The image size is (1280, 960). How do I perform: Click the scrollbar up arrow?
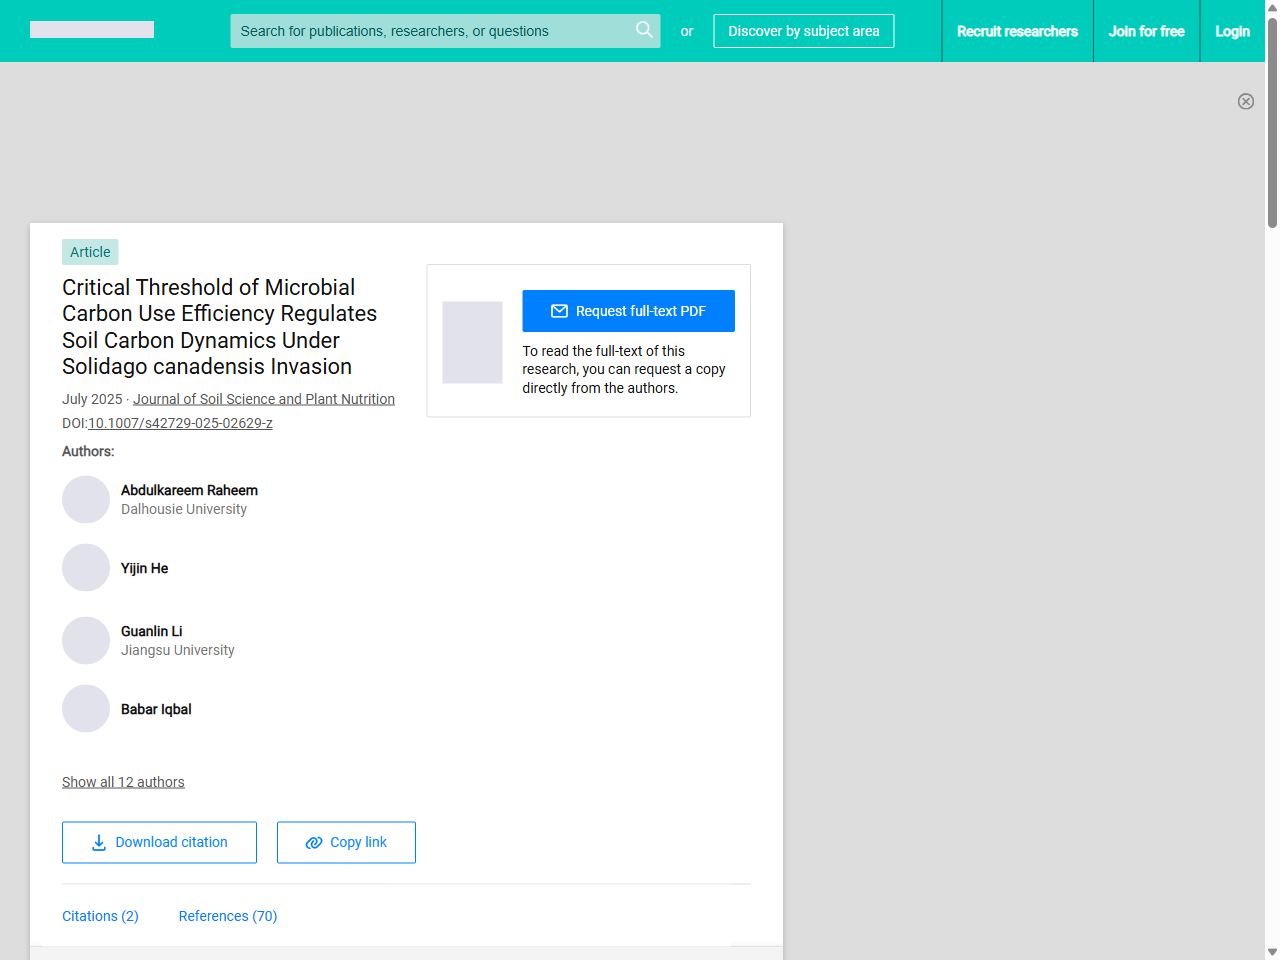pyautogui.click(x=1272, y=7)
